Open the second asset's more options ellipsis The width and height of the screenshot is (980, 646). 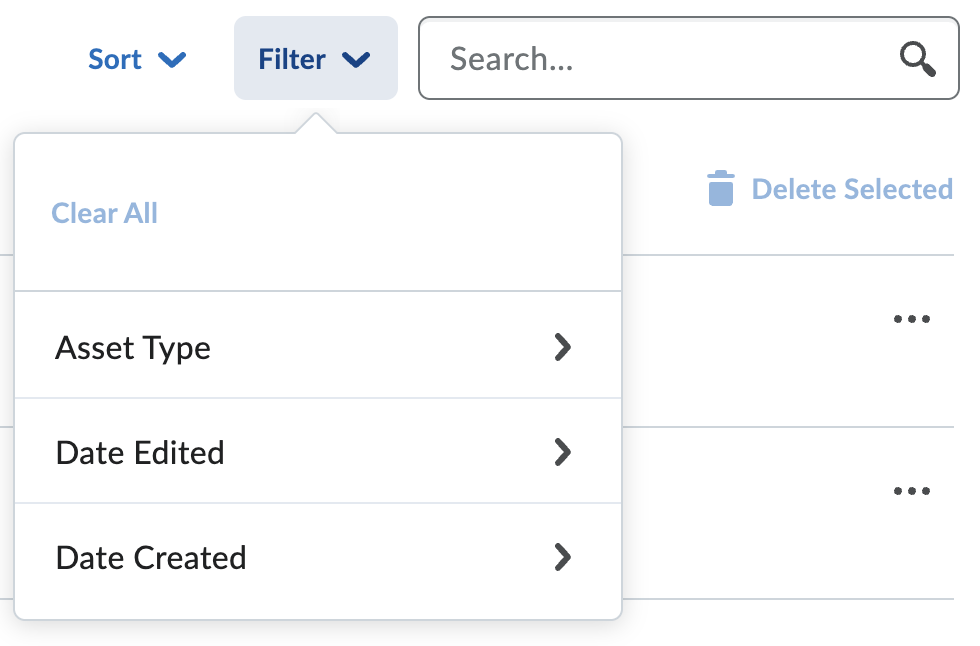coord(912,490)
